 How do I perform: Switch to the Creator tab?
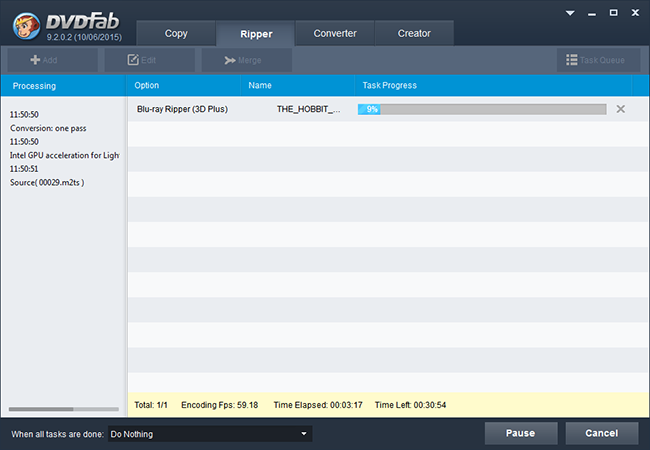click(x=414, y=33)
